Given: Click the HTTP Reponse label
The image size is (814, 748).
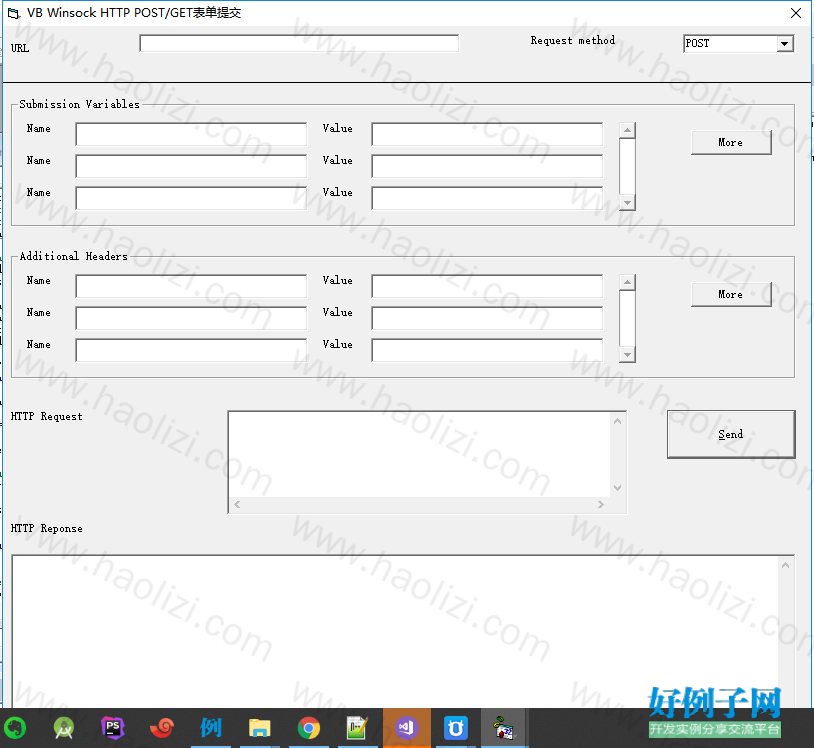Looking at the screenshot, I should 47,528.
